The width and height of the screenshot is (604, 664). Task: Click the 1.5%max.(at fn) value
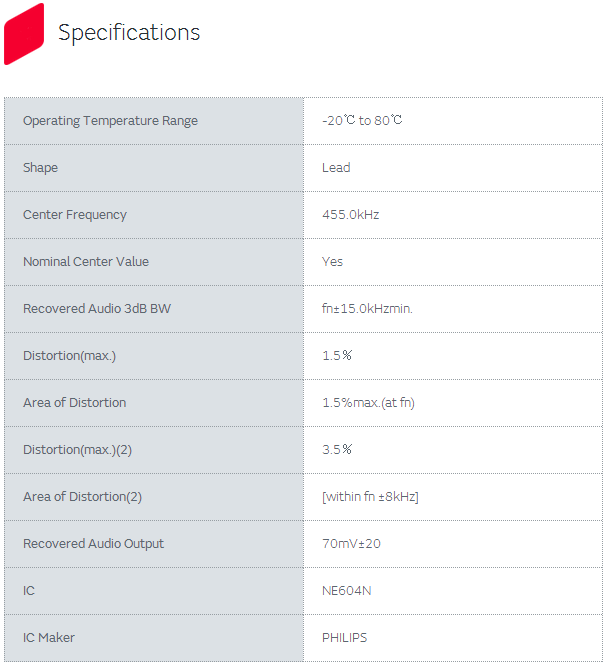coord(368,403)
